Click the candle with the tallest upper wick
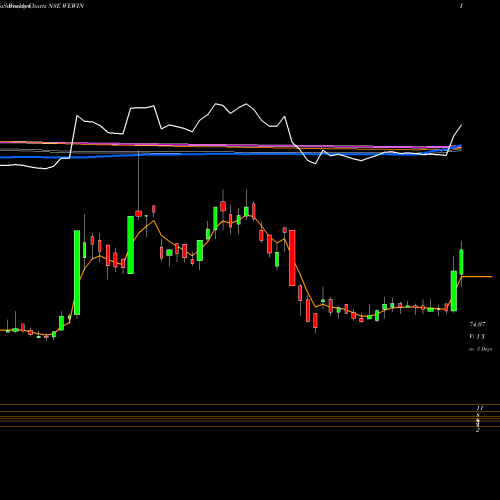 click(x=139, y=213)
